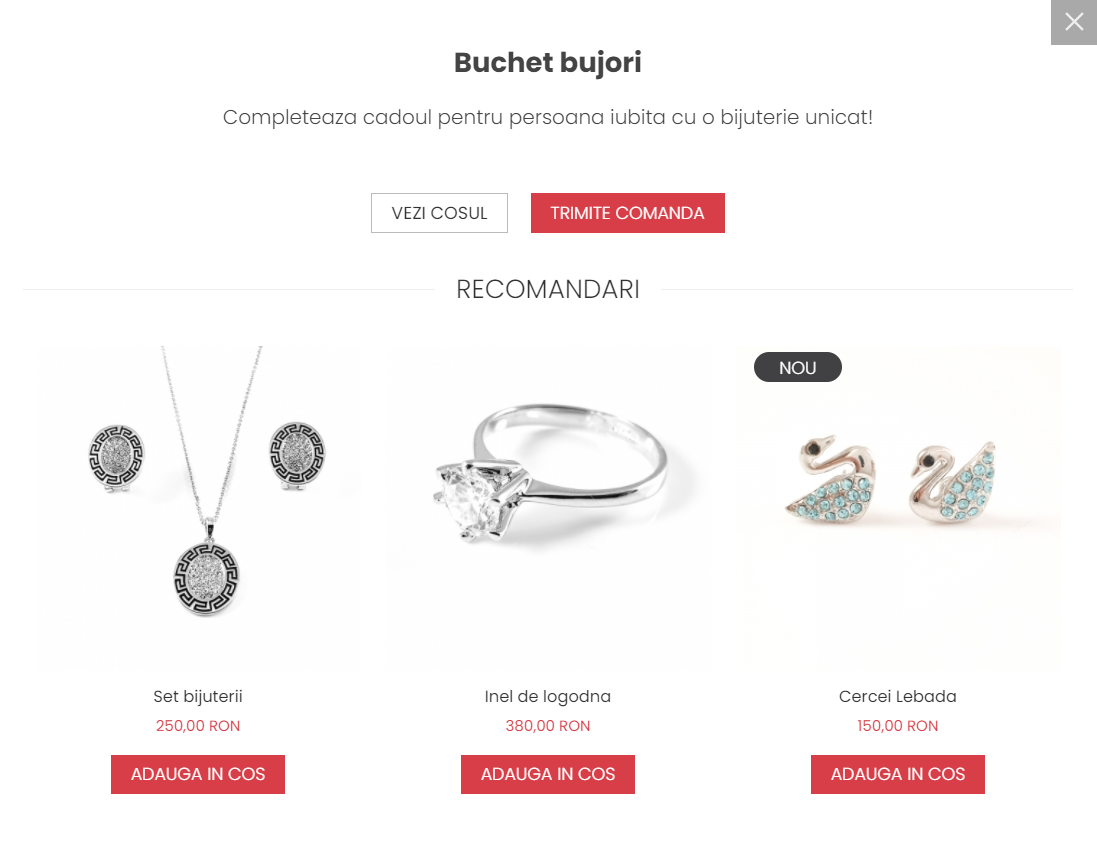The width and height of the screenshot is (1097, 853).
Task: Click the RECOMANDARI section heading
Action: tap(548, 289)
